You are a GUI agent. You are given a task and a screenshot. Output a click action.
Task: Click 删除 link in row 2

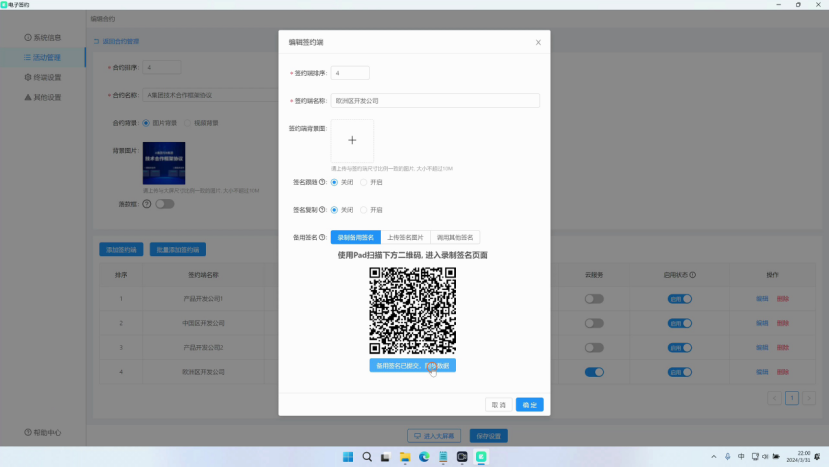pos(782,323)
